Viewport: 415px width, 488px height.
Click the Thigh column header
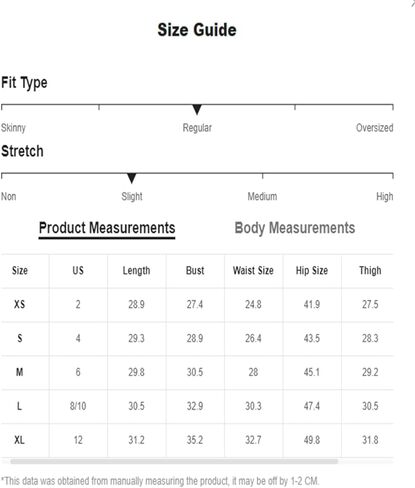(370, 270)
